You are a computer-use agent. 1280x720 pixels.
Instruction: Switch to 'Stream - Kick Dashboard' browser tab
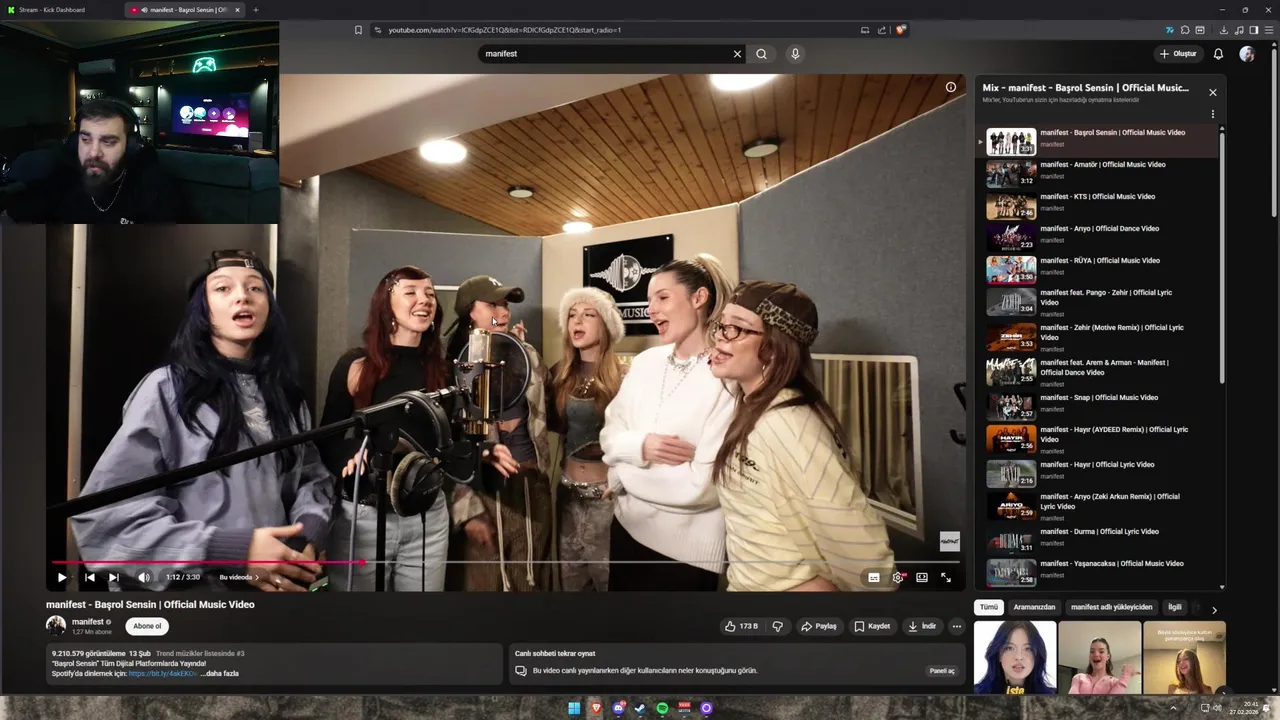60,10
